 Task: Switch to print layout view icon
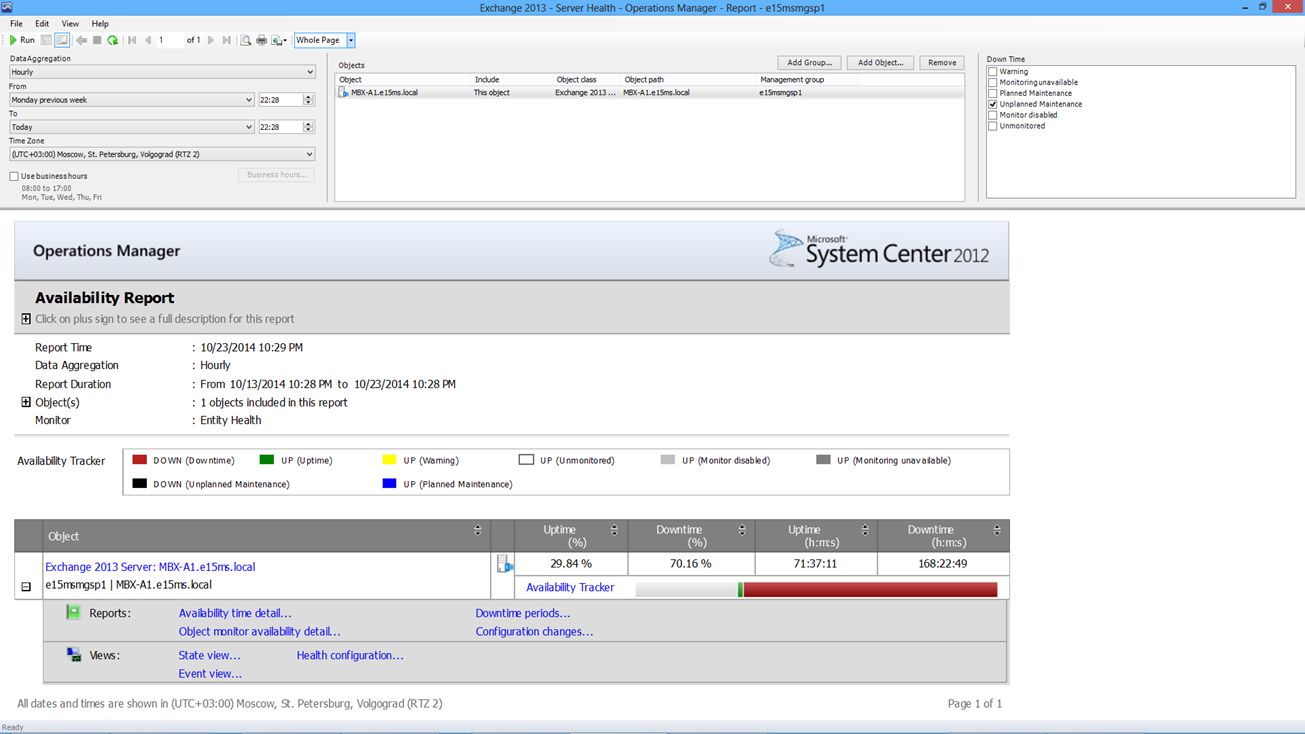[61, 40]
